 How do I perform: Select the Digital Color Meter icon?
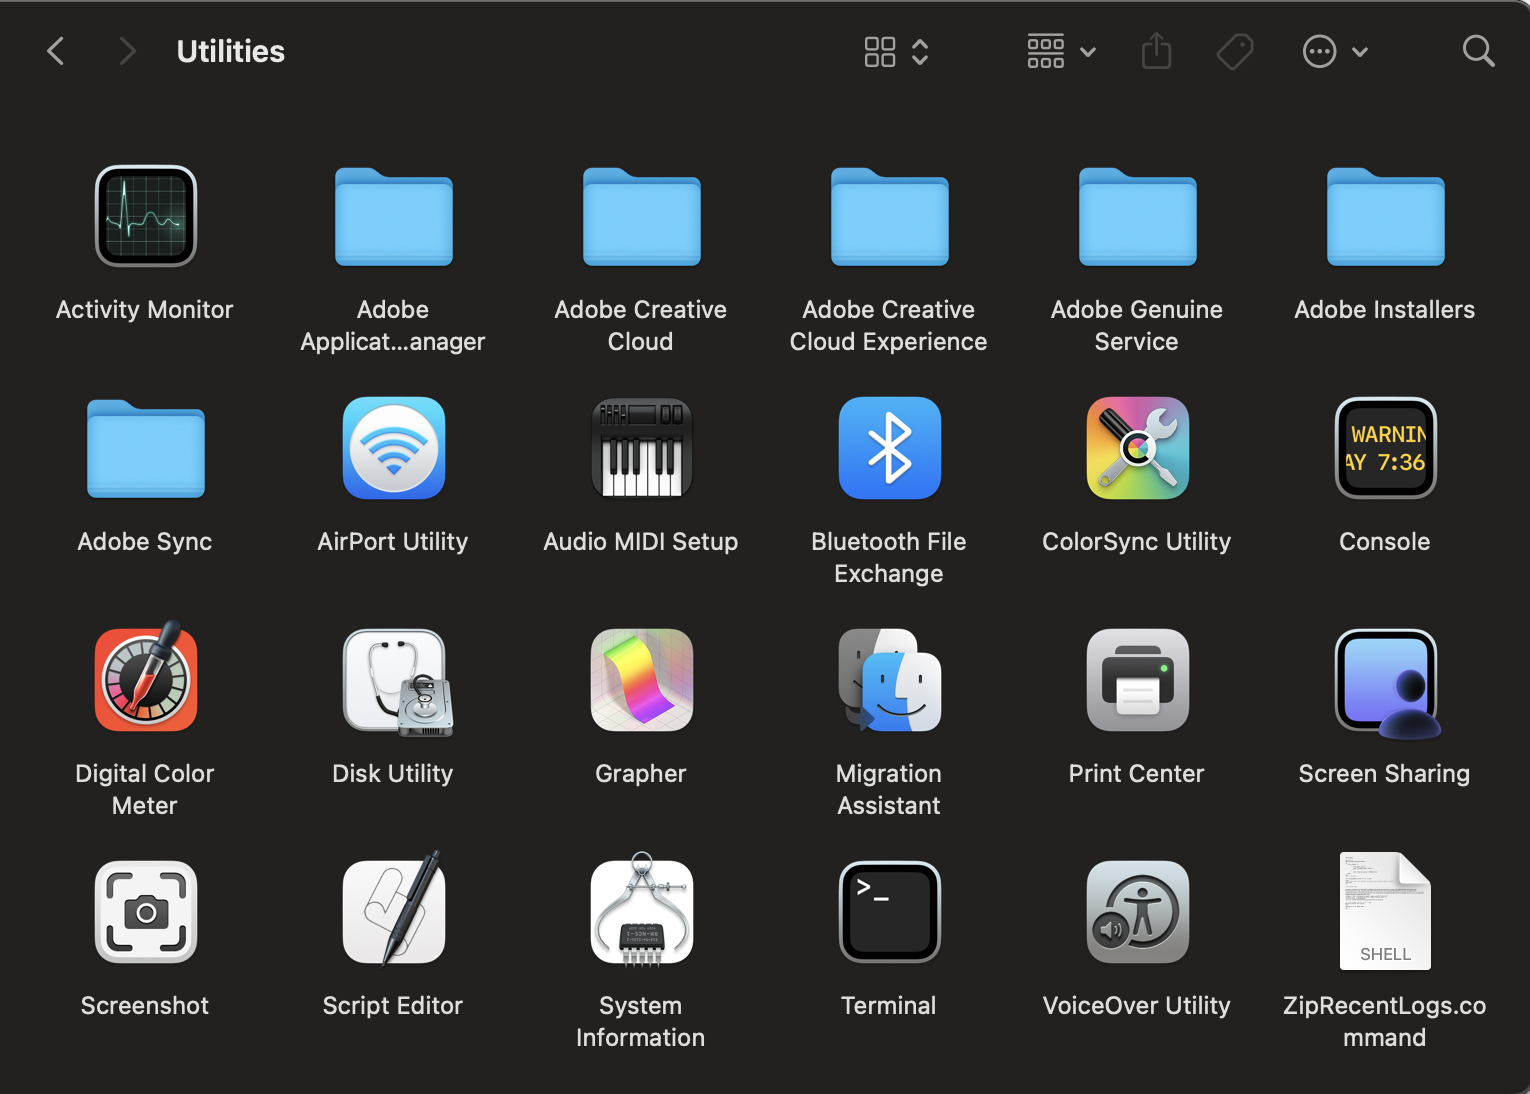point(146,680)
